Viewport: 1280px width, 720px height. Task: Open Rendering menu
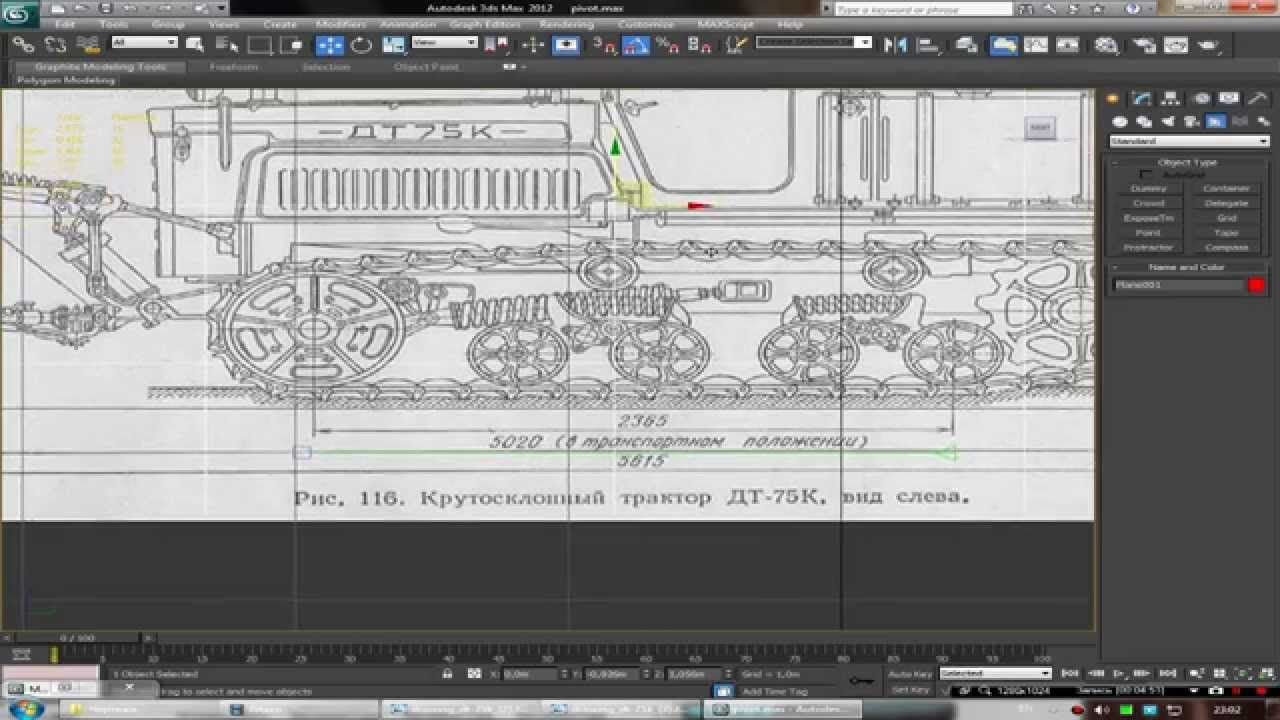pyautogui.click(x=567, y=24)
